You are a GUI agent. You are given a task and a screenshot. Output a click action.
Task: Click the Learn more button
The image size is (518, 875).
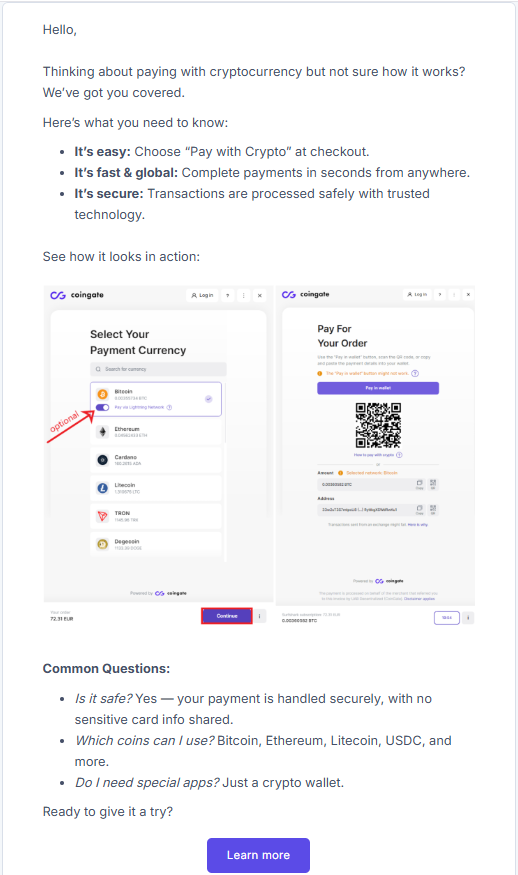(258, 855)
